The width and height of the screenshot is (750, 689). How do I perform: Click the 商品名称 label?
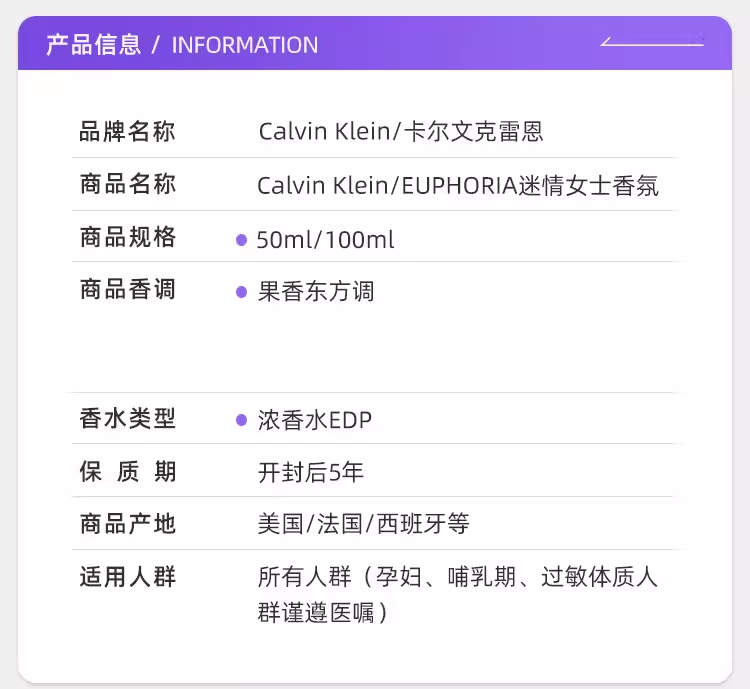tap(127, 185)
